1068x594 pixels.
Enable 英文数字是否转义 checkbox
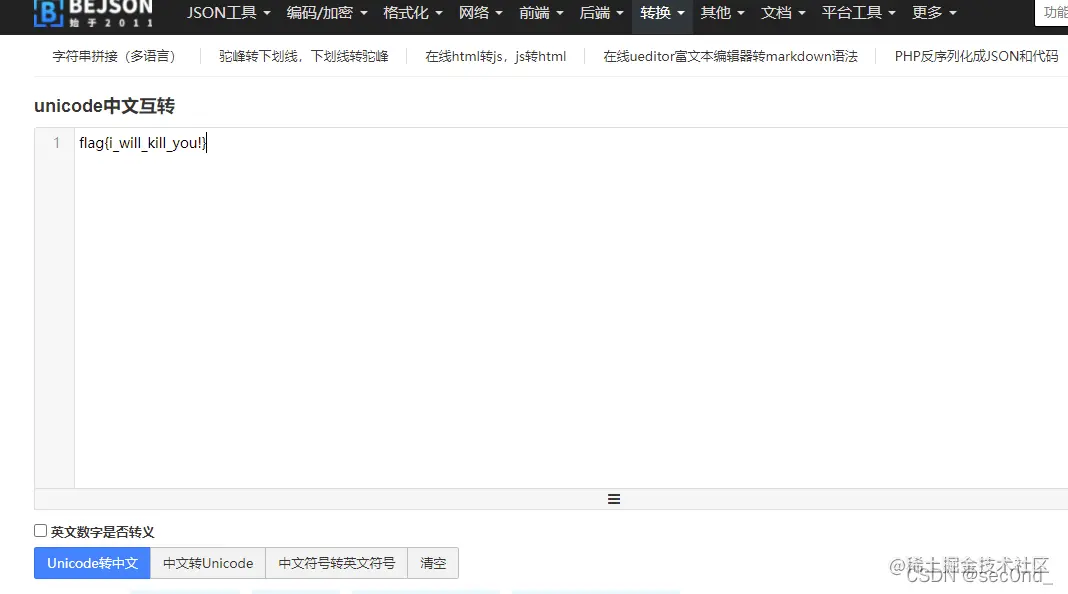(40, 531)
